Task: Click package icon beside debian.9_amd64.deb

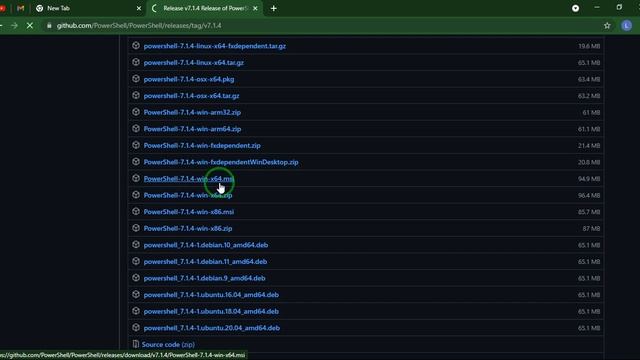Action: click(x=136, y=278)
